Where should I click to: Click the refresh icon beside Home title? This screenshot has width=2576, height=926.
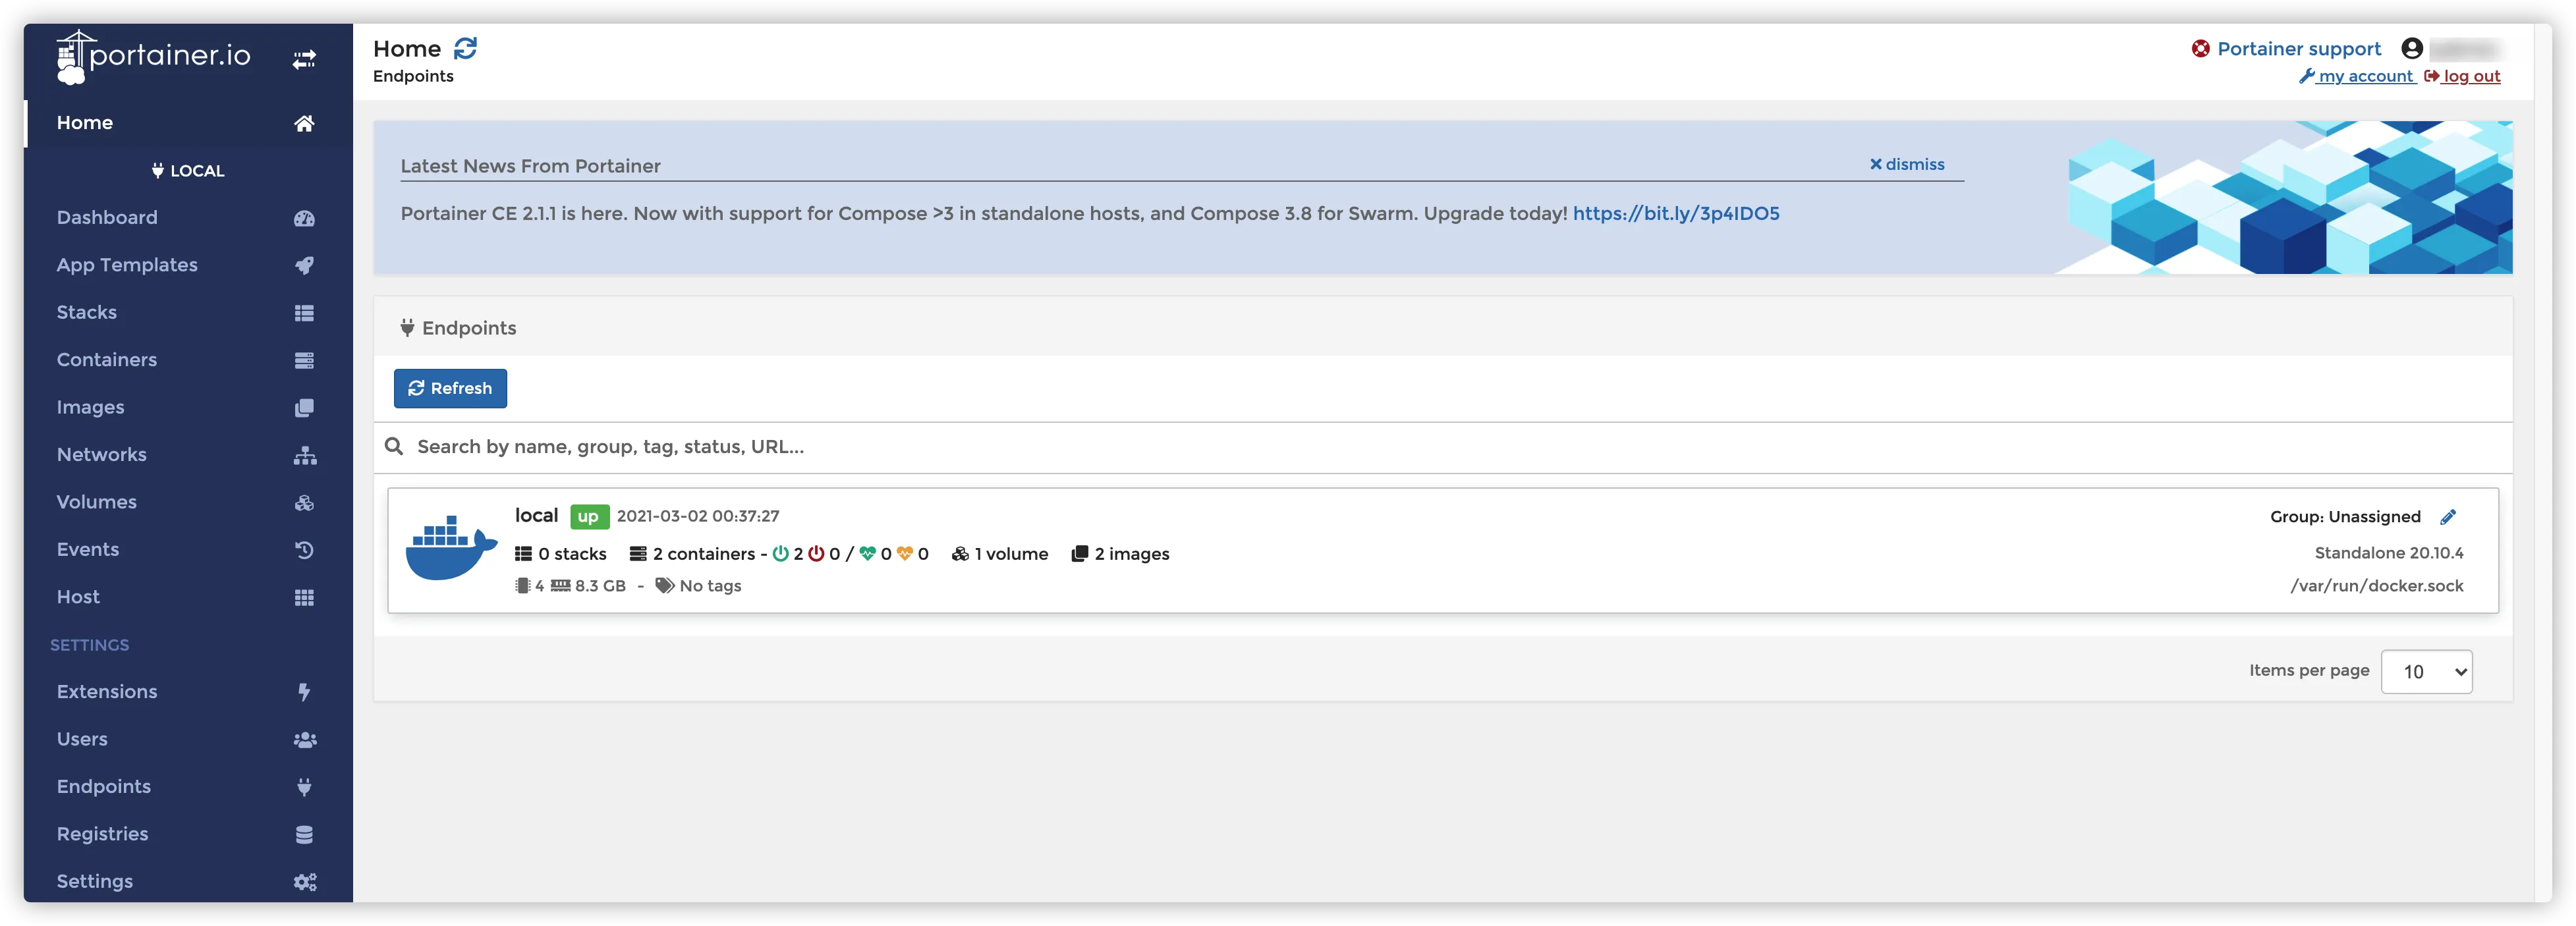[465, 48]
